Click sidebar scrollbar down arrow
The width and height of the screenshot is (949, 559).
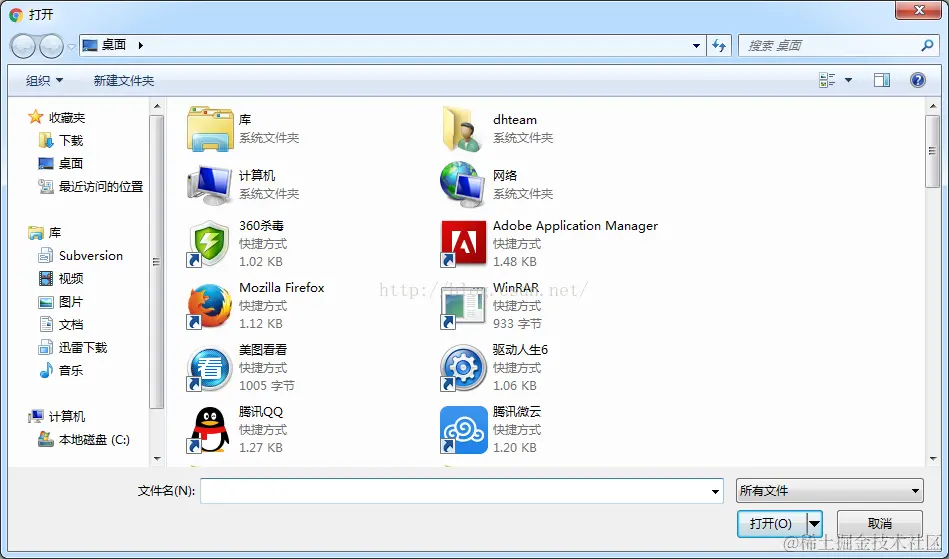[x=157, y=459]
